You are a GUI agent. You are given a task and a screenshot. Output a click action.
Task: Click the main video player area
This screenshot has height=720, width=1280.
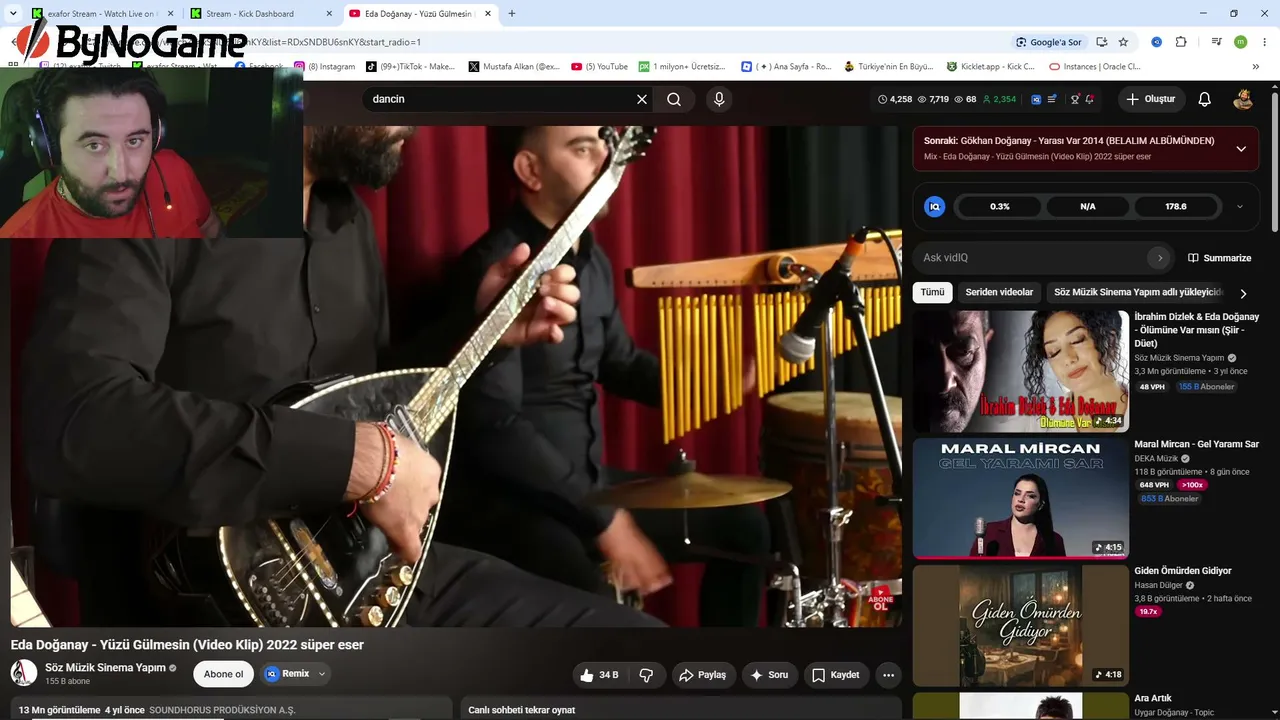click(456, 376)
